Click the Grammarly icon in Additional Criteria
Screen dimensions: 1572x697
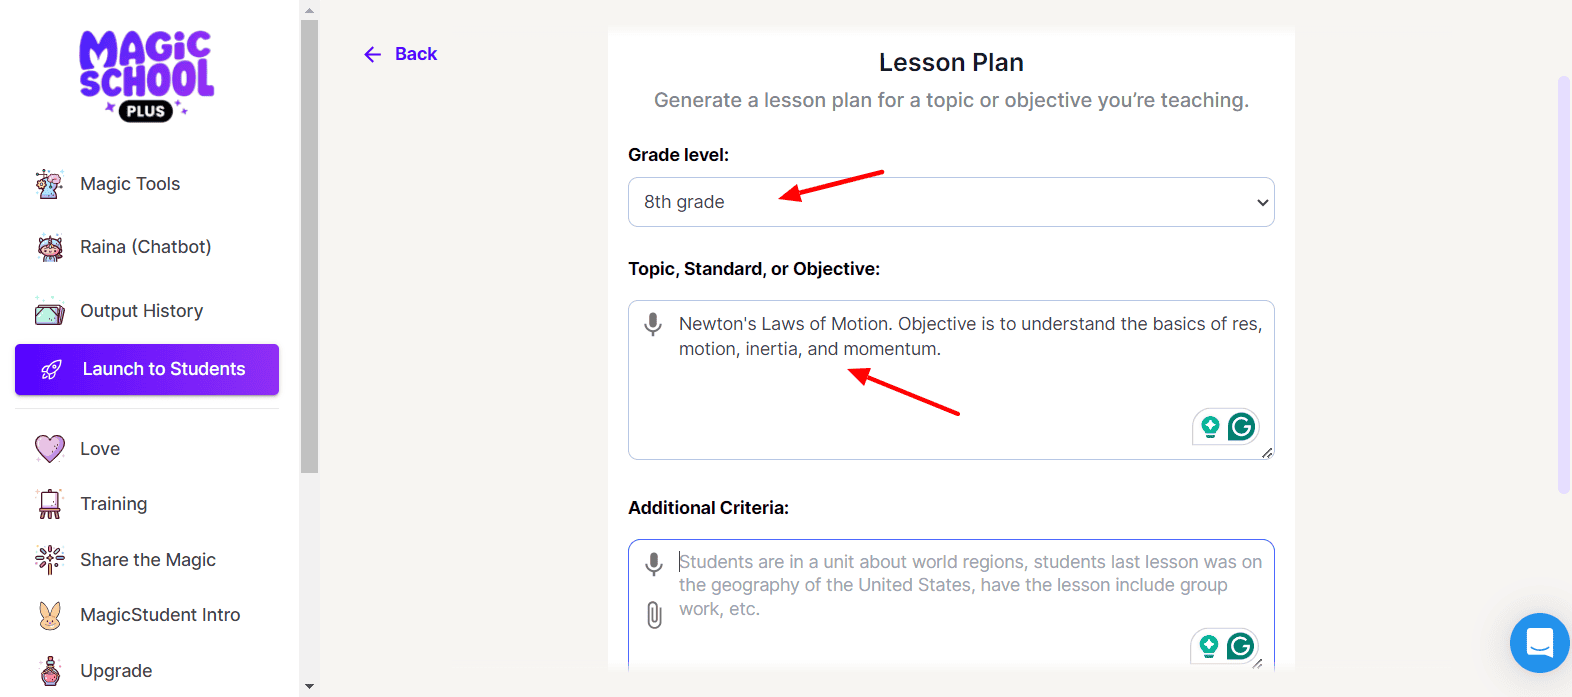[1240, 646]
